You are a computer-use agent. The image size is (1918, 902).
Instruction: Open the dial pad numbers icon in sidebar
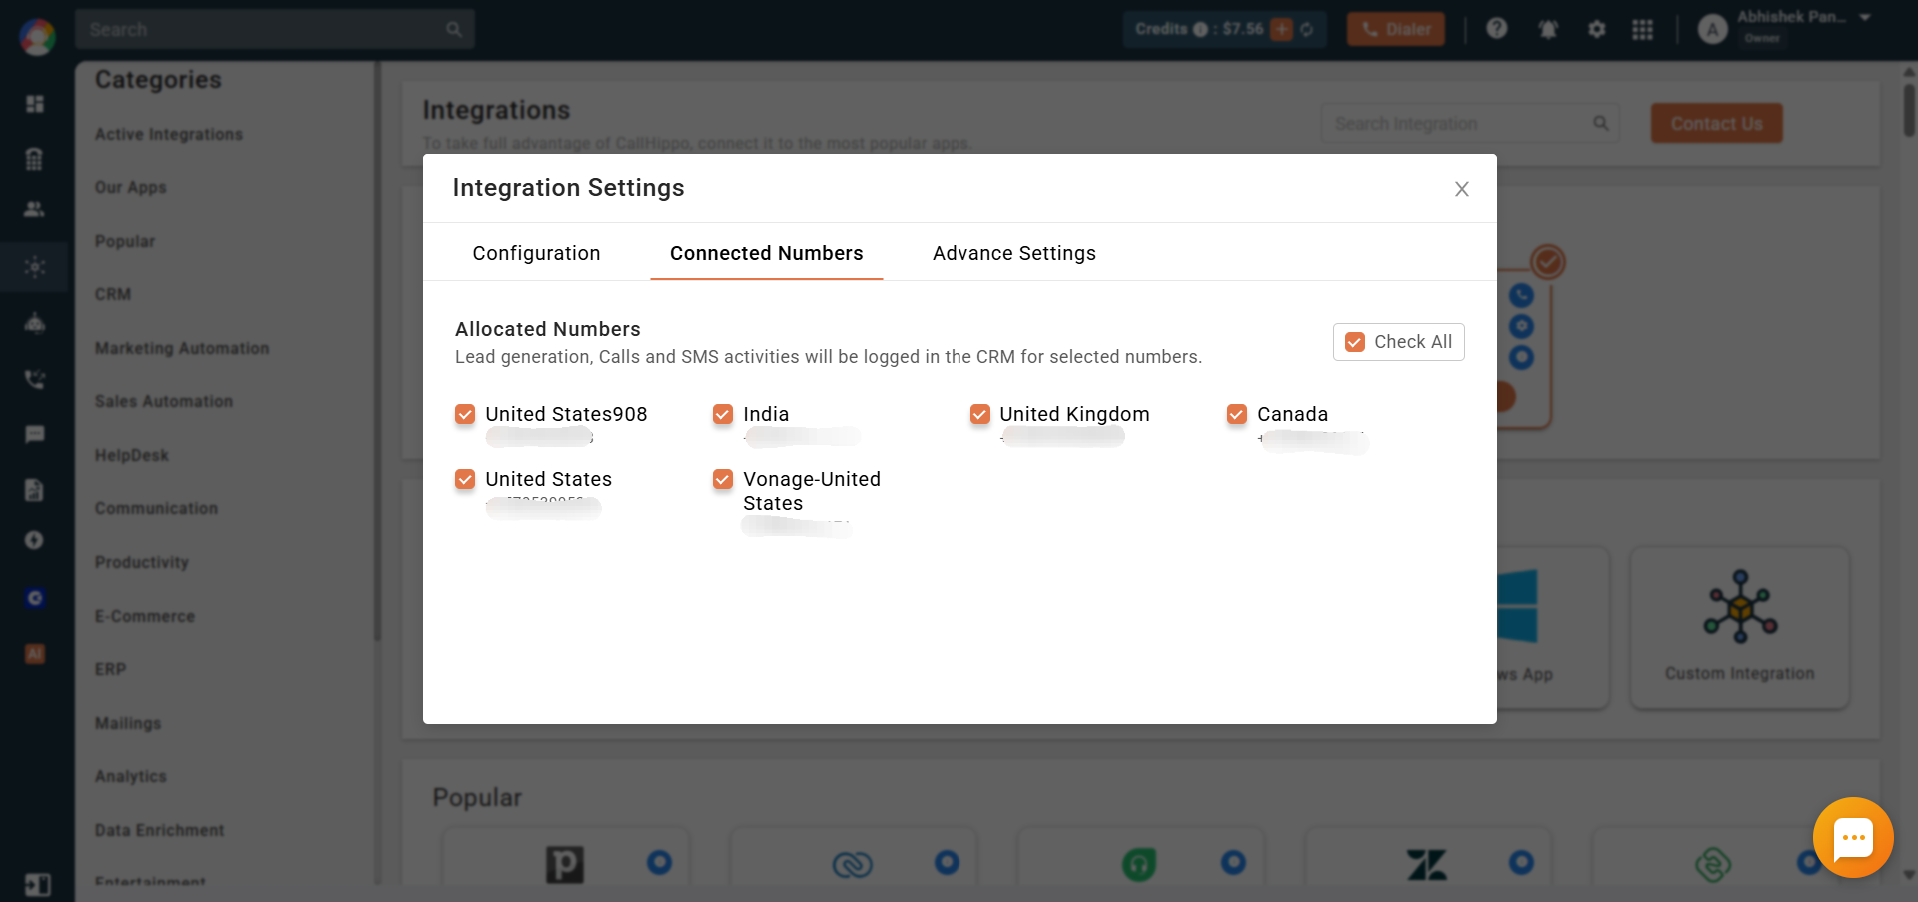pos(35,158)
